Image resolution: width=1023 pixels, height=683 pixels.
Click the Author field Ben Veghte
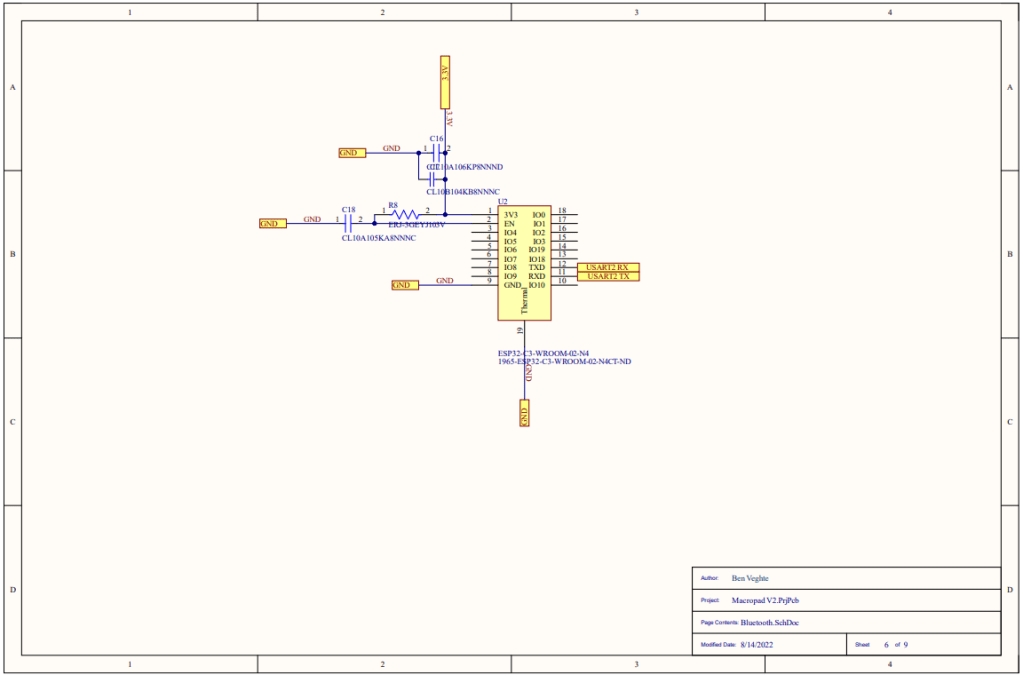point(752,579)
